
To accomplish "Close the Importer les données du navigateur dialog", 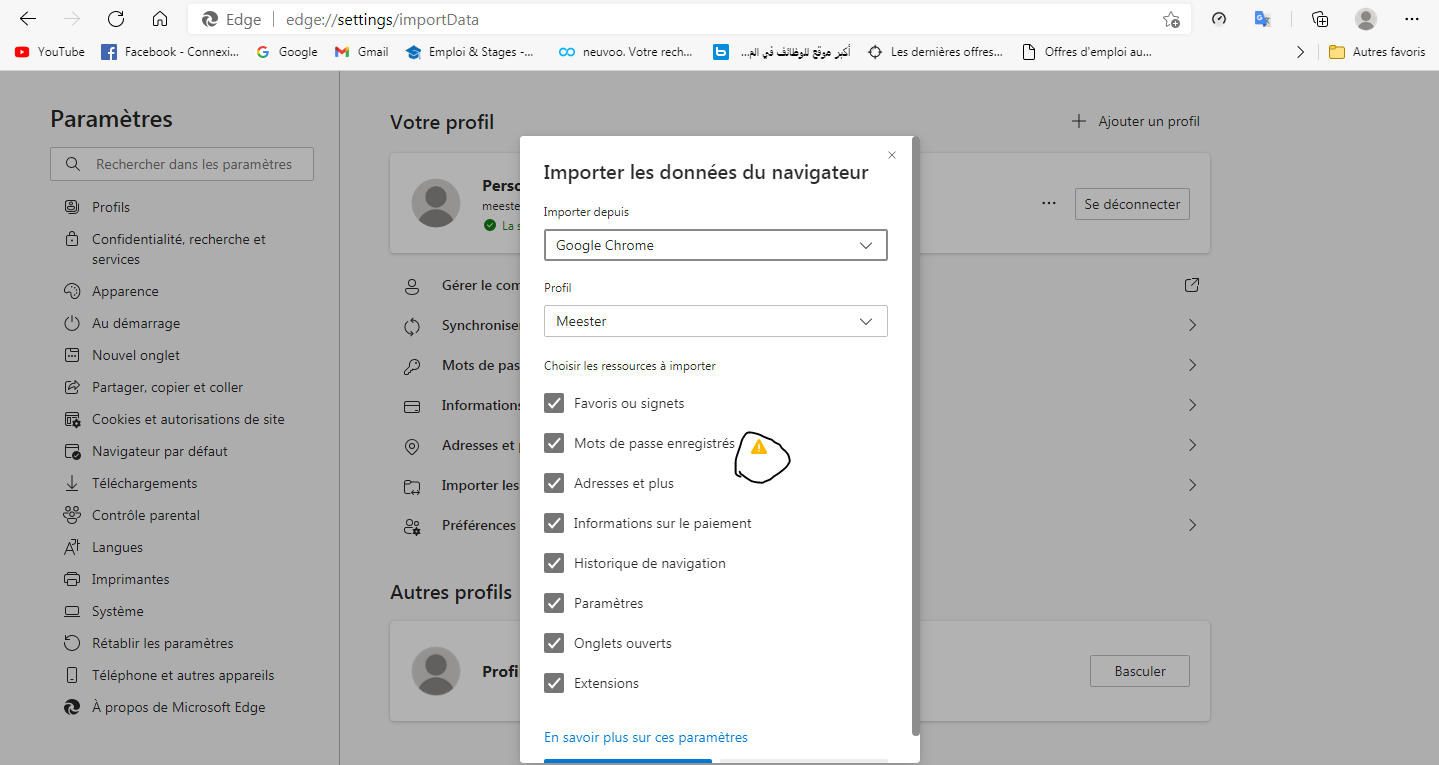I will (x=892, y=155).
